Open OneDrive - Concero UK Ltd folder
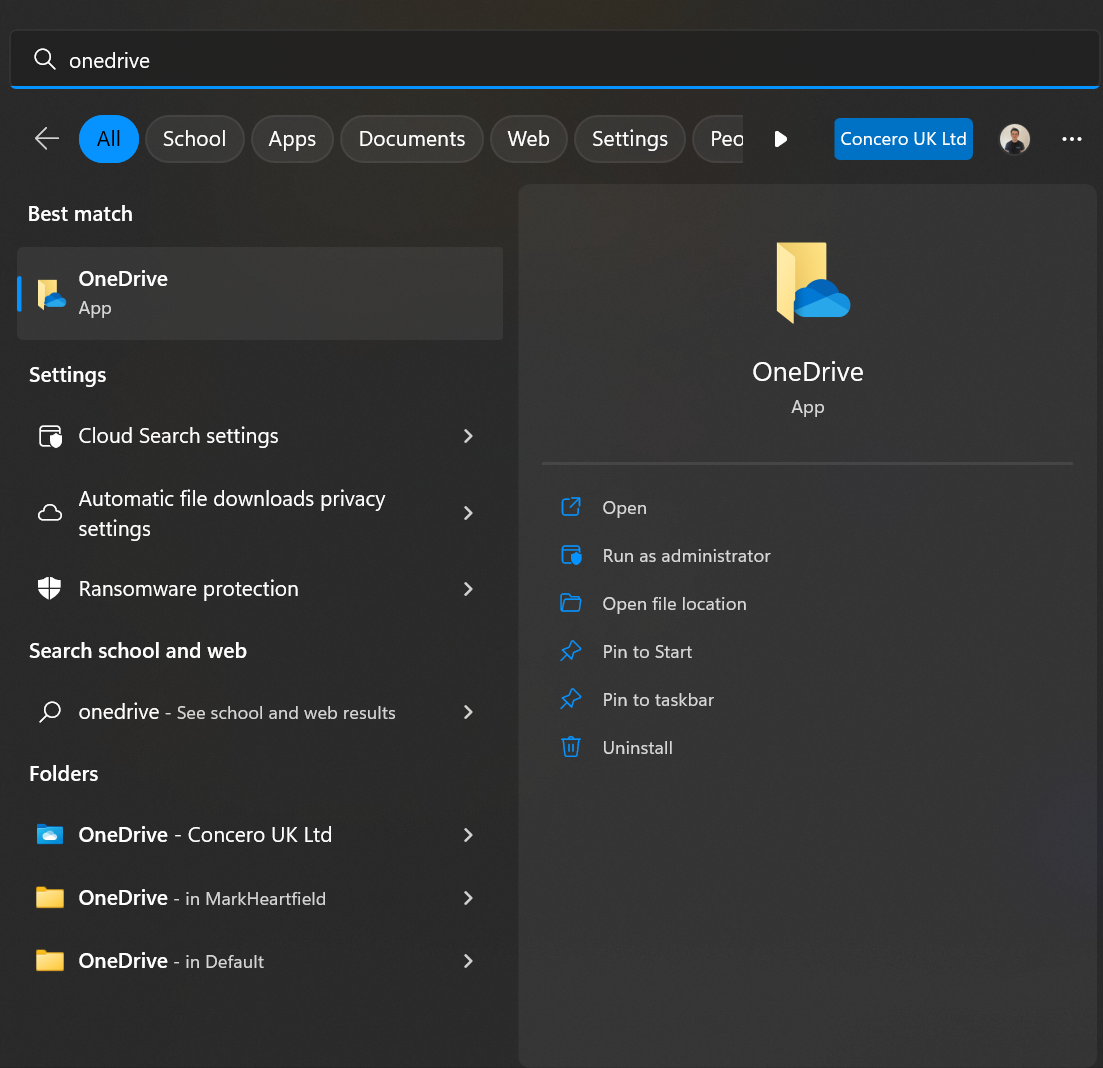The width and height of the screenshot is (1103, 1068). 260,834
